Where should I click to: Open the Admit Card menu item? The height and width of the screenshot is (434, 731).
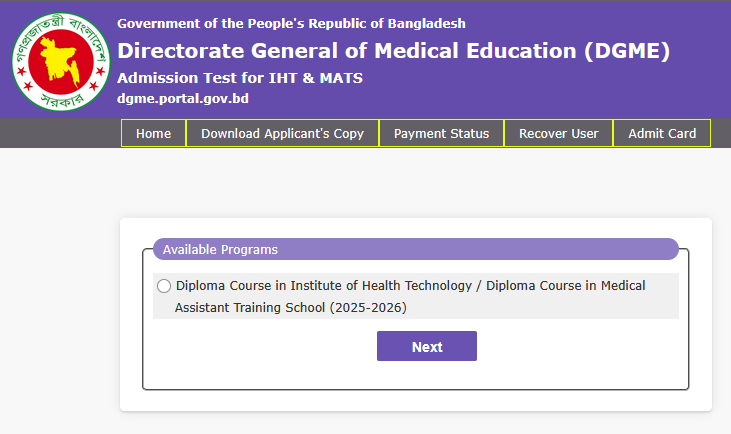[661, 133]
